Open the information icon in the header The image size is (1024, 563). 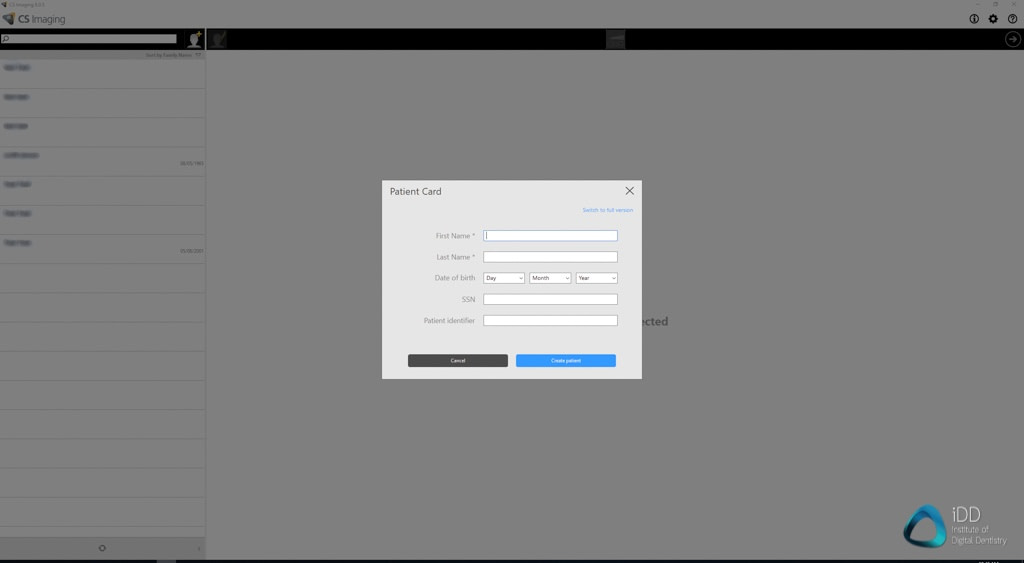[x=974, y=19]
